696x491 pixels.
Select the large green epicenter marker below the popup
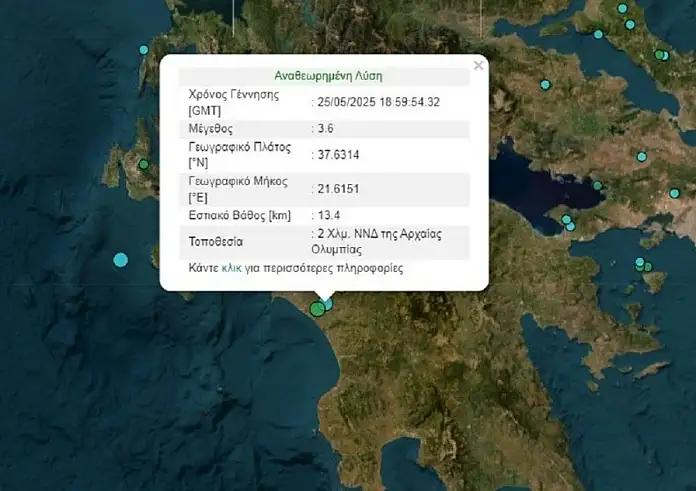[x=318, y=309]
